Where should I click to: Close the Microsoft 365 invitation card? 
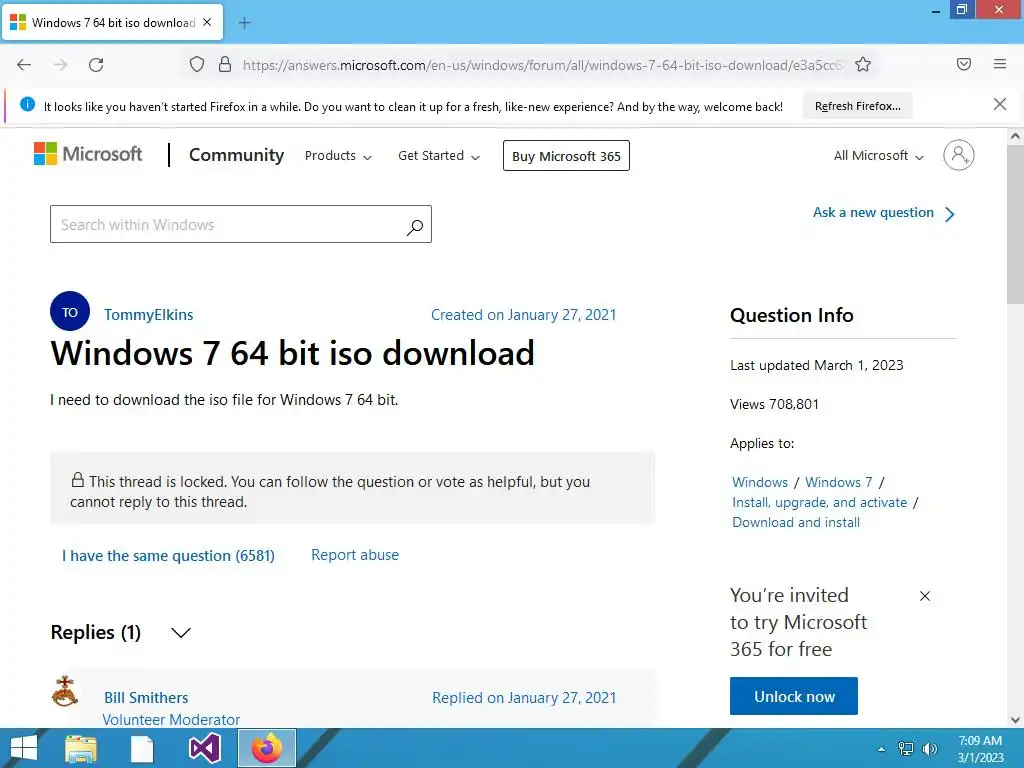(925, 596)
